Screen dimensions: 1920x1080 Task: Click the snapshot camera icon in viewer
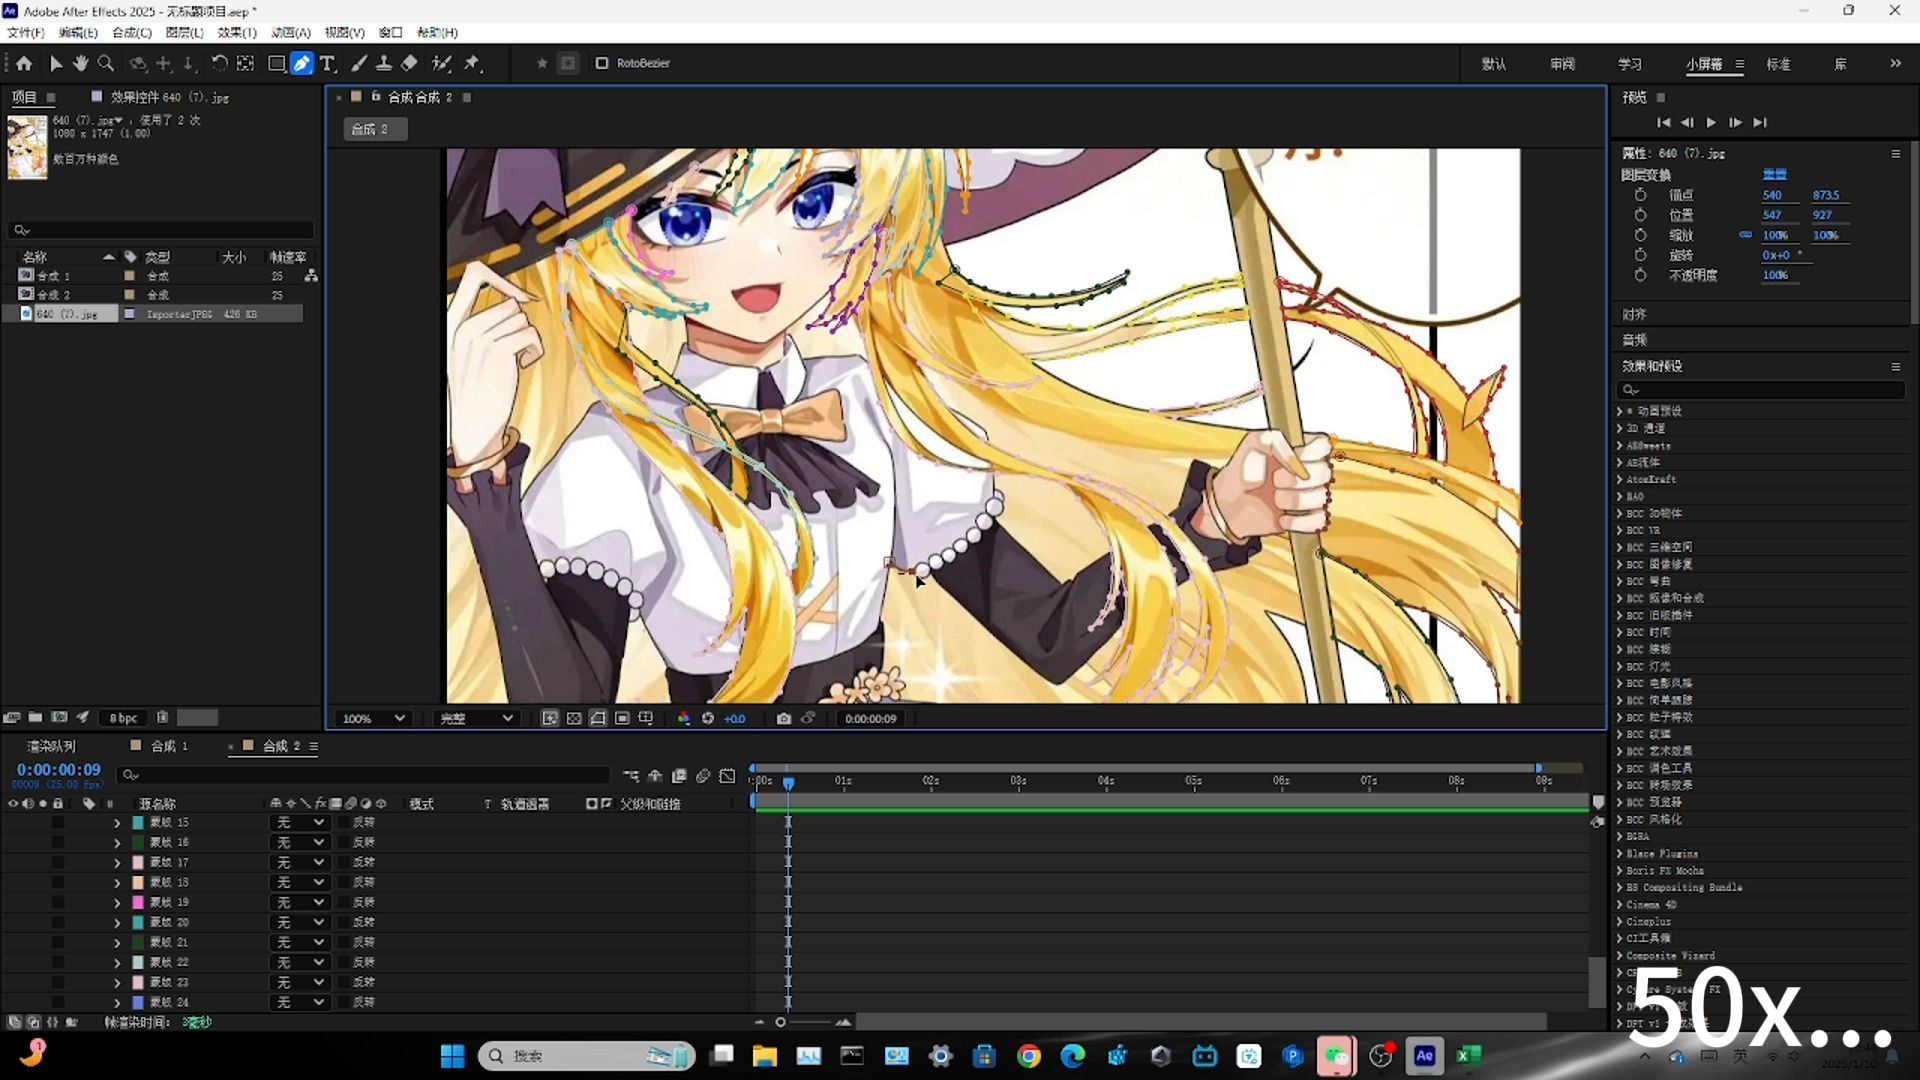tap(784, 718)
